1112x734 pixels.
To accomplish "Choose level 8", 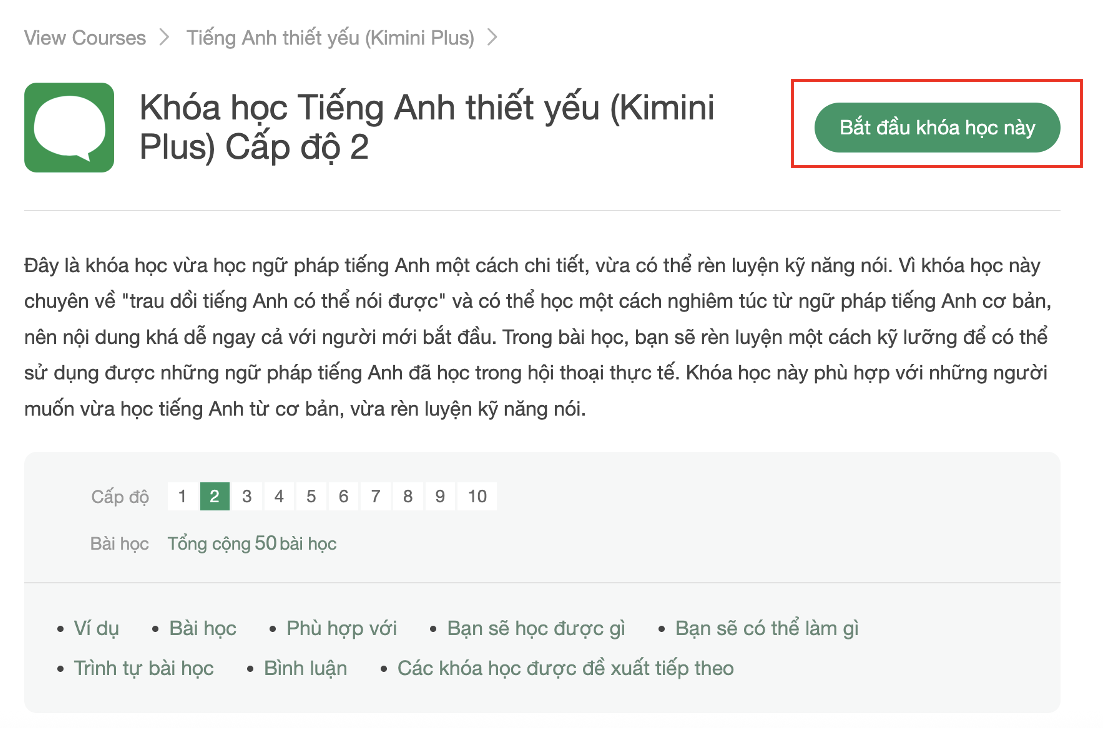I will (x=408, y=496).
